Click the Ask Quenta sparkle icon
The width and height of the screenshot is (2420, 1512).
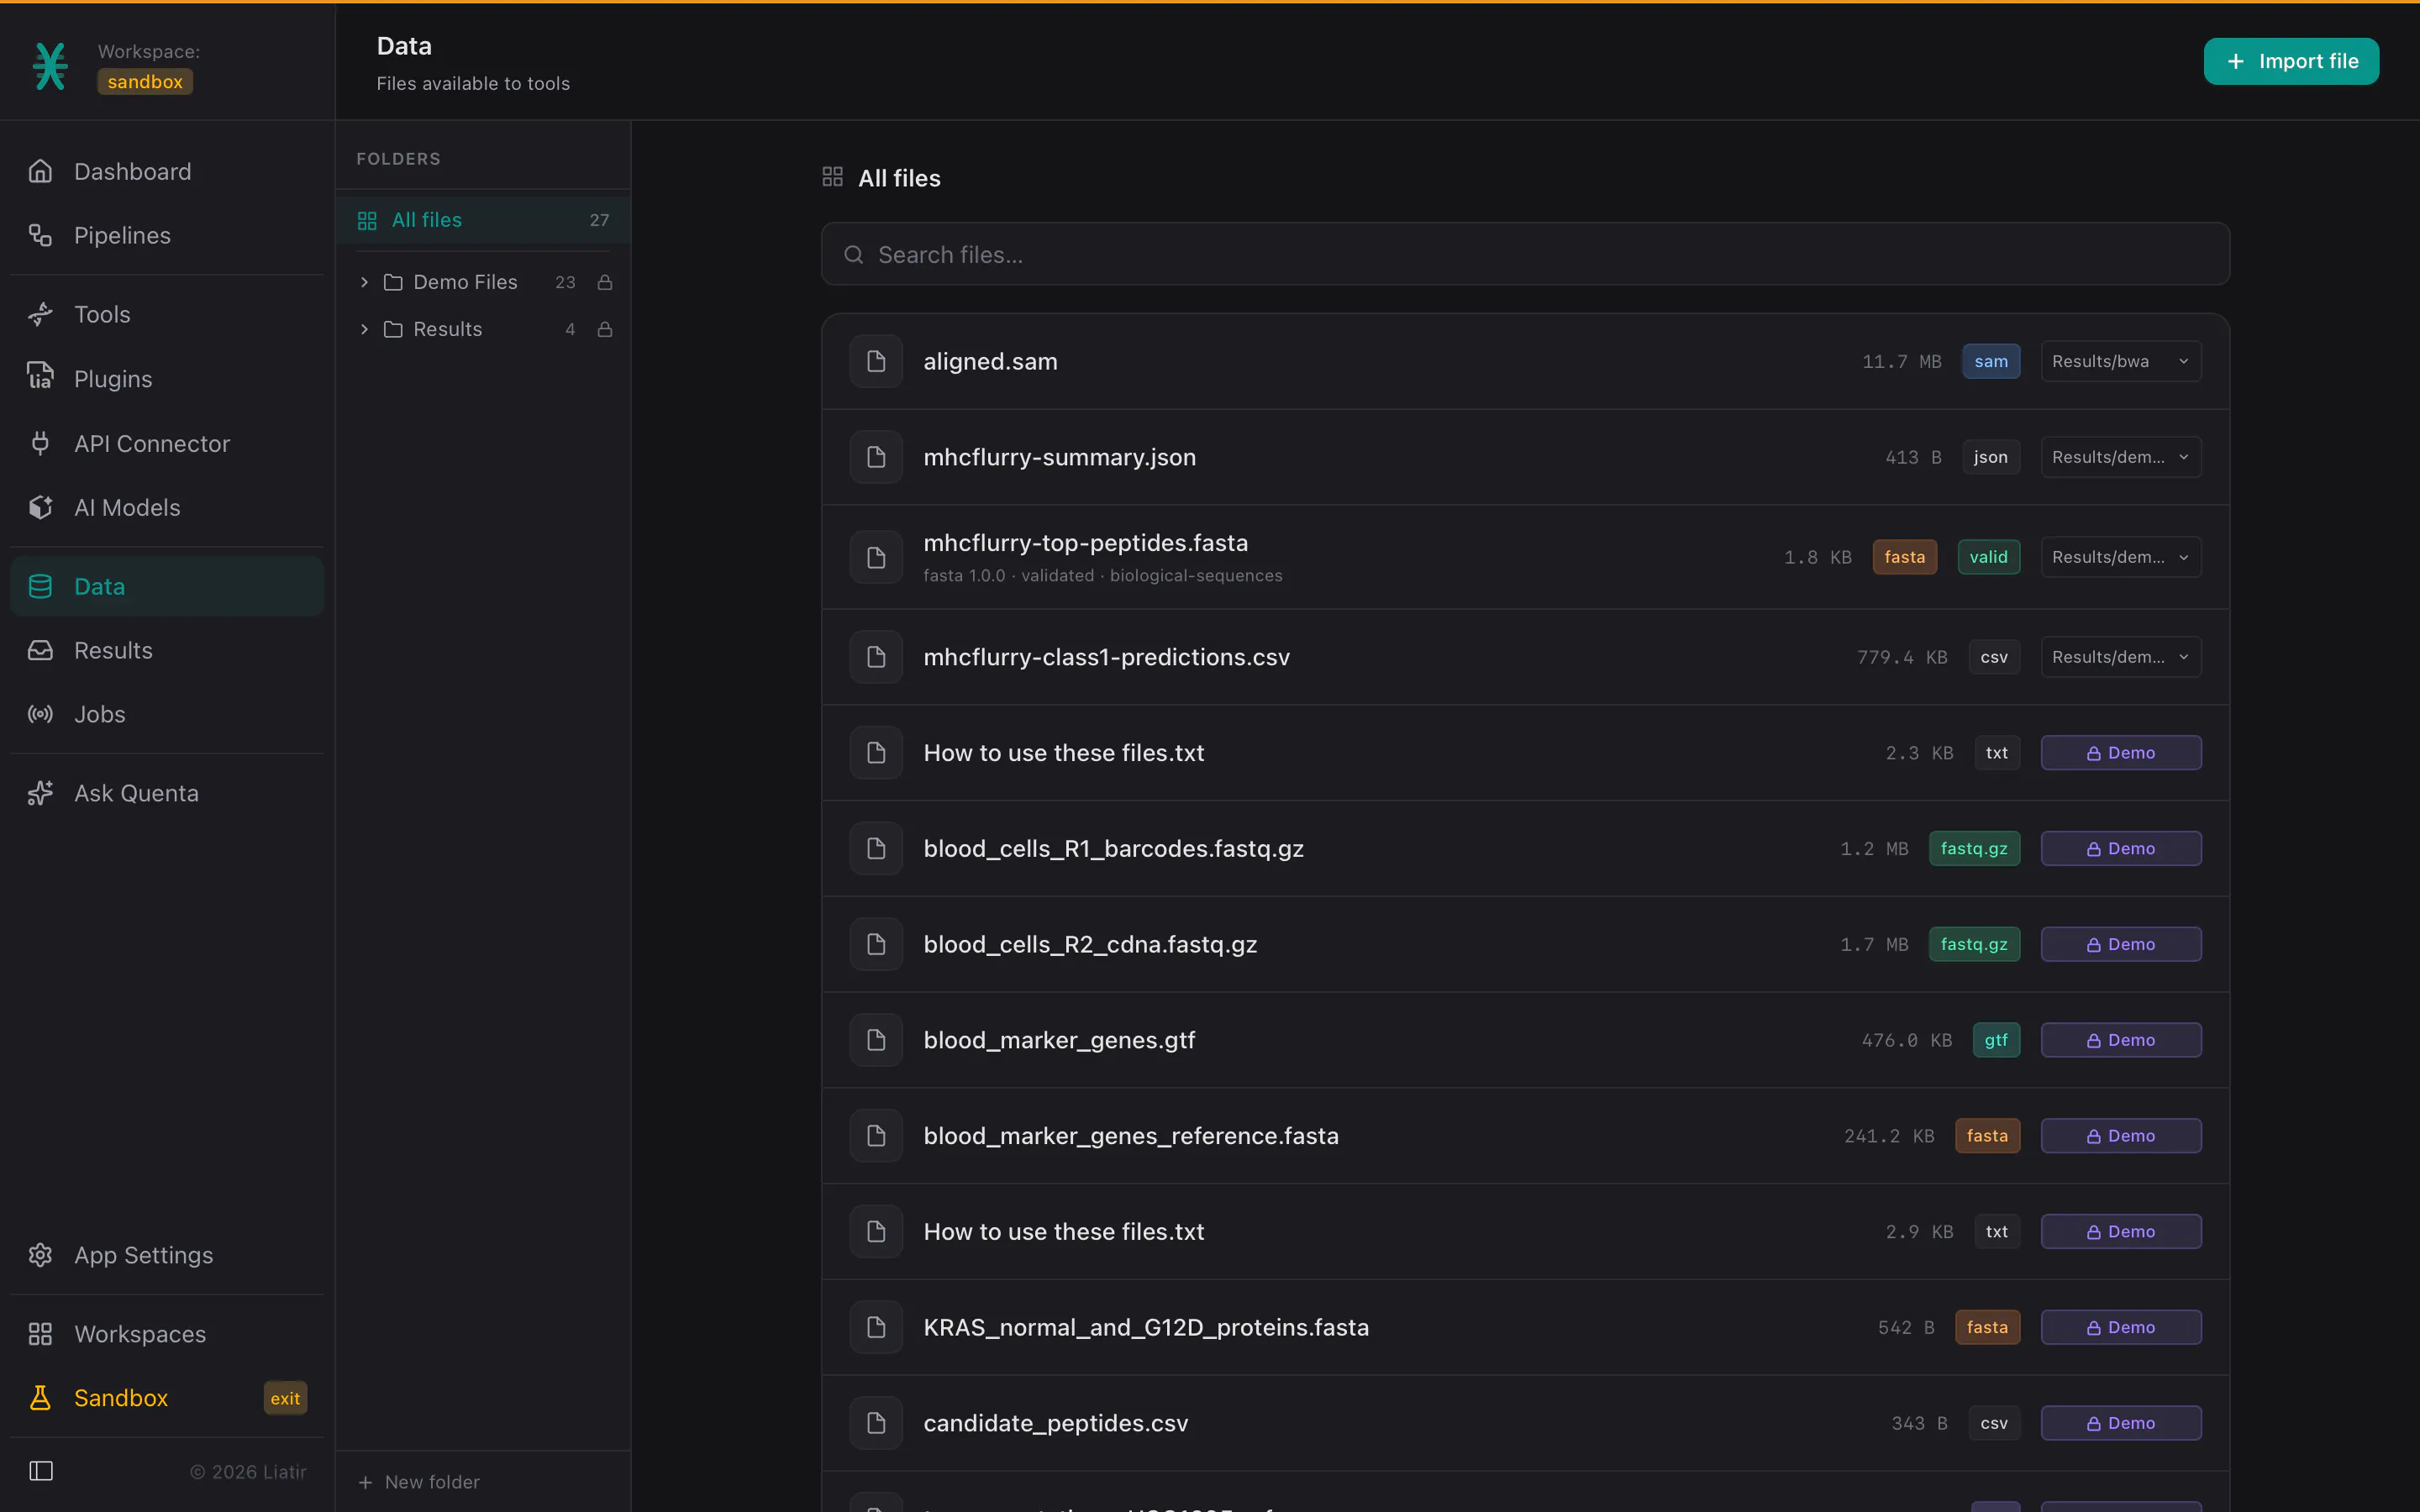[x=40, y=793]
